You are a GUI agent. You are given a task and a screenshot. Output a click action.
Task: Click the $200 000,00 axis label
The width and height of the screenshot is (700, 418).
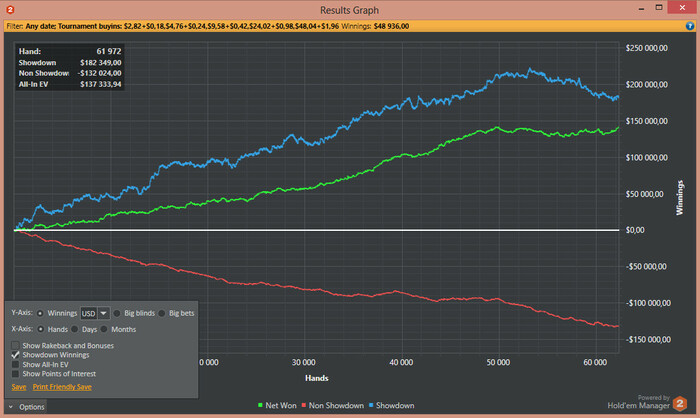pos(647,84)
